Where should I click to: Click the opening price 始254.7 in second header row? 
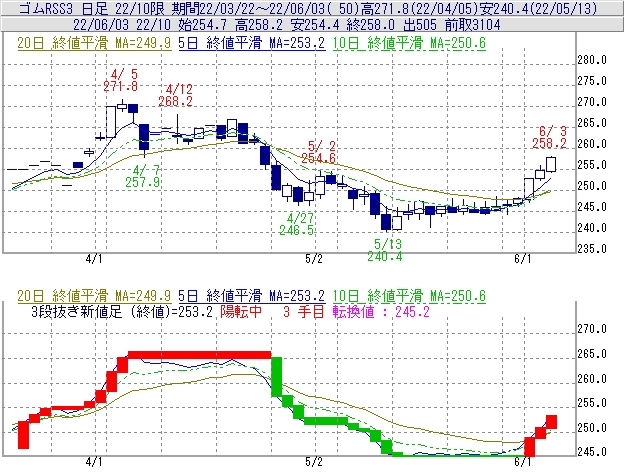[202, 25]
